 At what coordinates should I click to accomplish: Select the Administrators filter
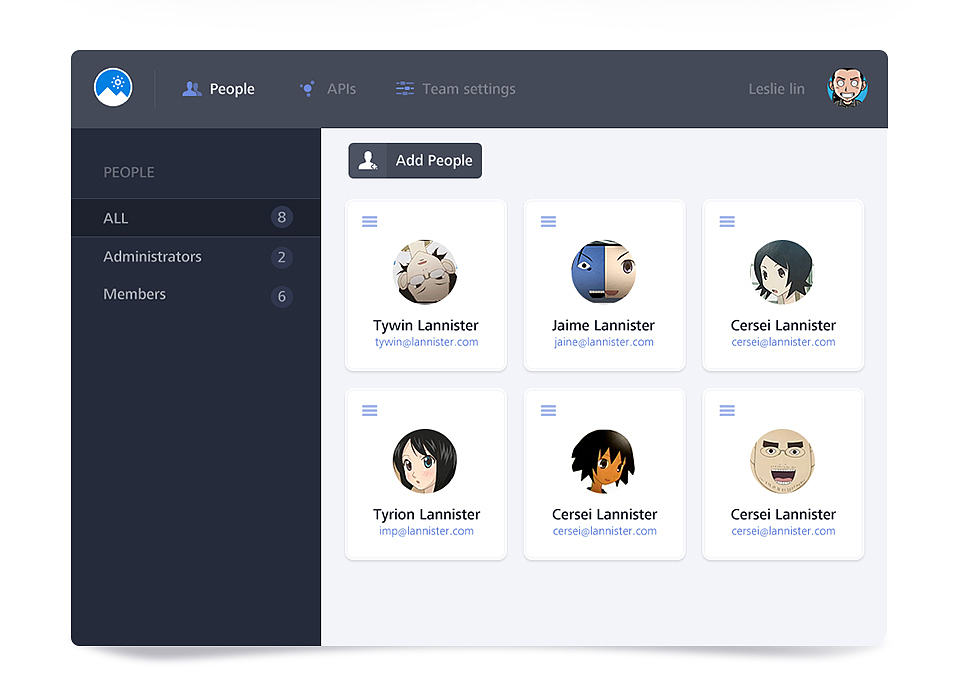(196, 257)
